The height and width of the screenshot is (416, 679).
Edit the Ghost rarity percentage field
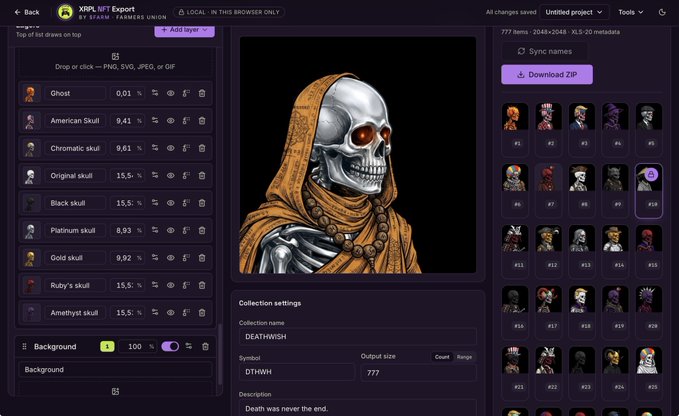[127, 93]
